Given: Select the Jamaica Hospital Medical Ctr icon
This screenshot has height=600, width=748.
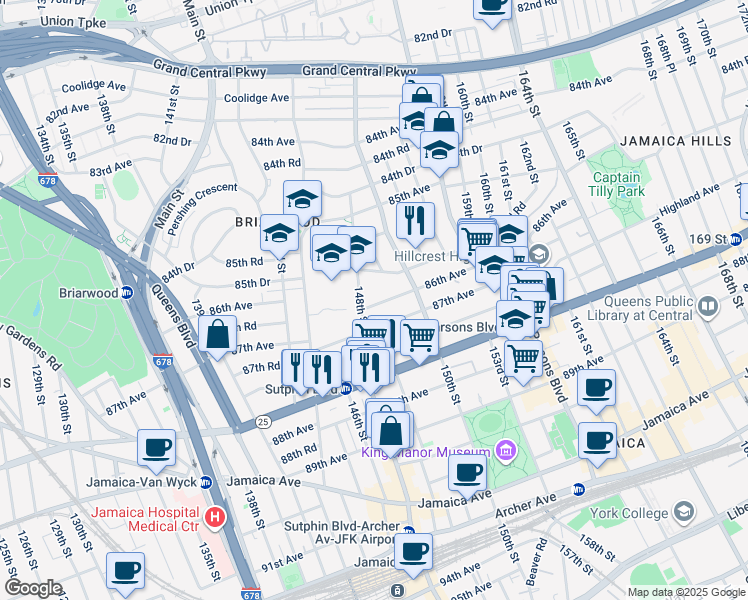Looking at the screenshot, I should coord(214,517).
